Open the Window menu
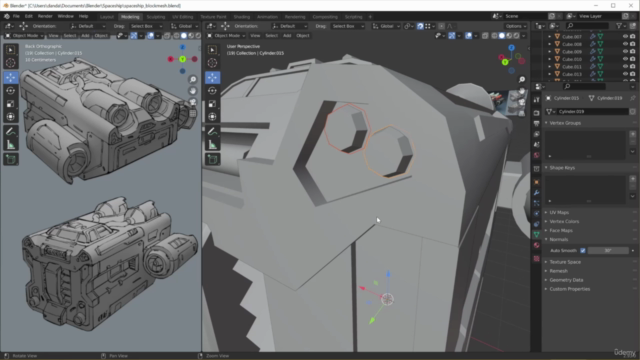Viewport: 640px width, 360px height. tap(65, 16)
